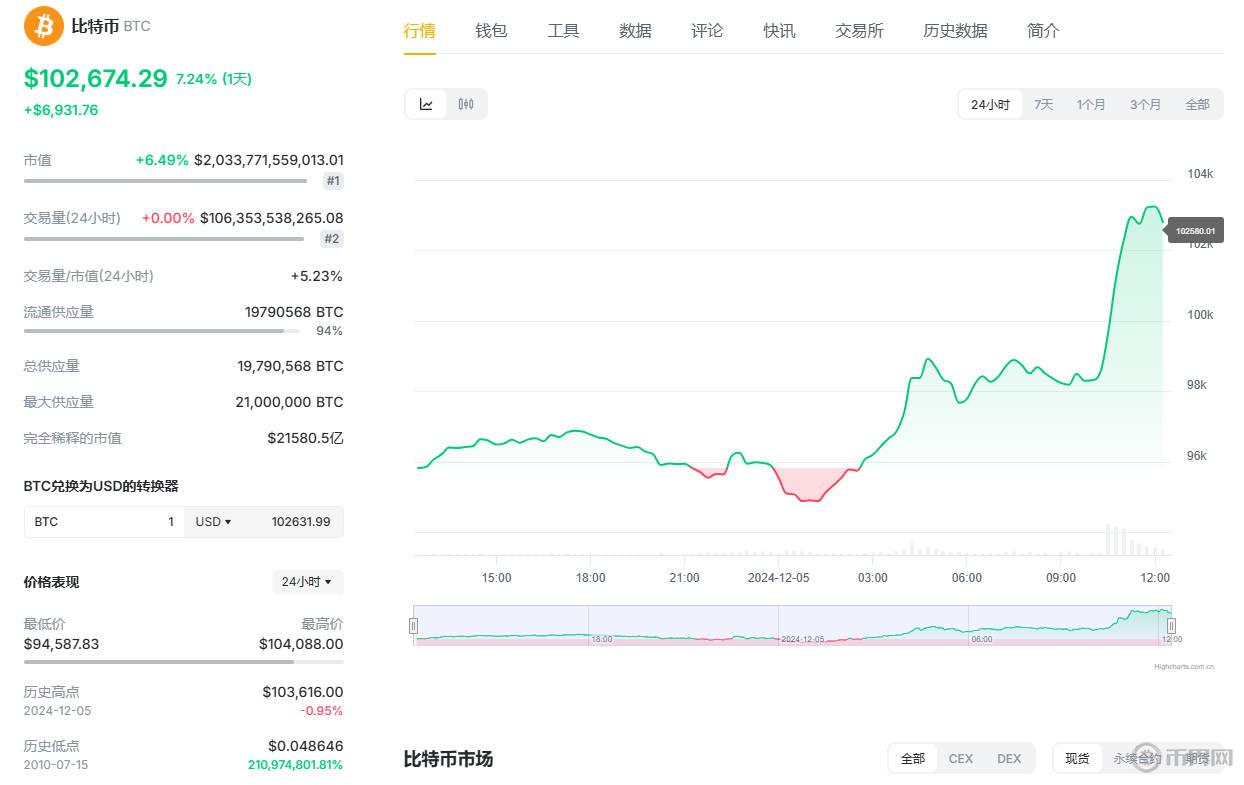Toggle the 7天 chart timeframe

click(1043, 103)
